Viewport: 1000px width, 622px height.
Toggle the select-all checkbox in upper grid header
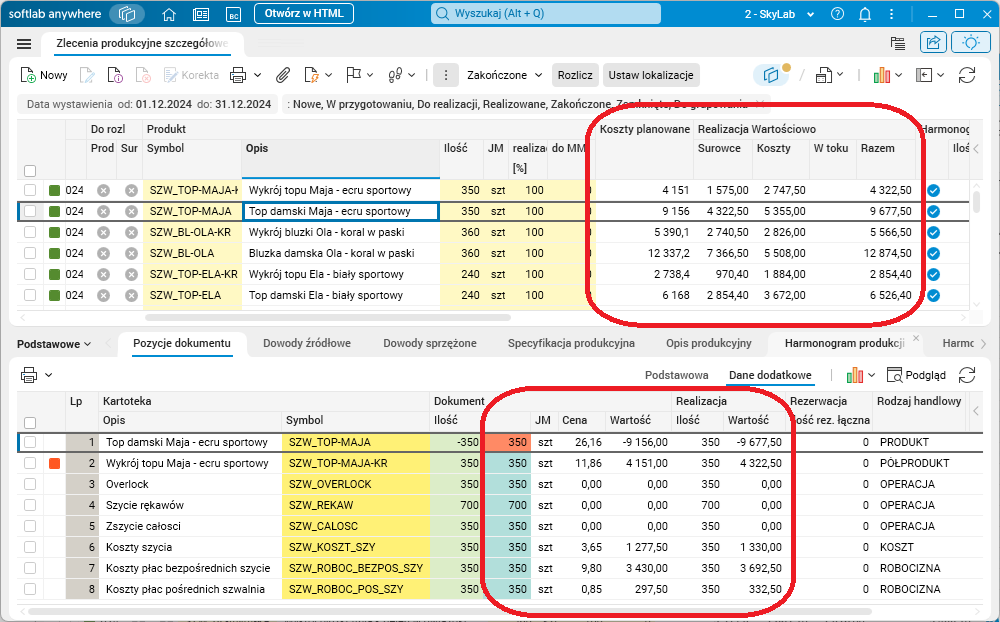[x=30, y=171]
